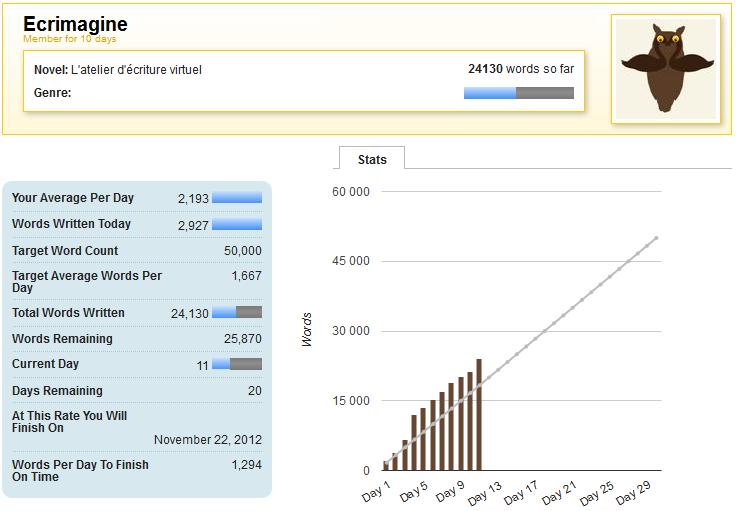Click the November 22, 2012 finish date
This screenshot has width=742, height=511.
(207, 440)
